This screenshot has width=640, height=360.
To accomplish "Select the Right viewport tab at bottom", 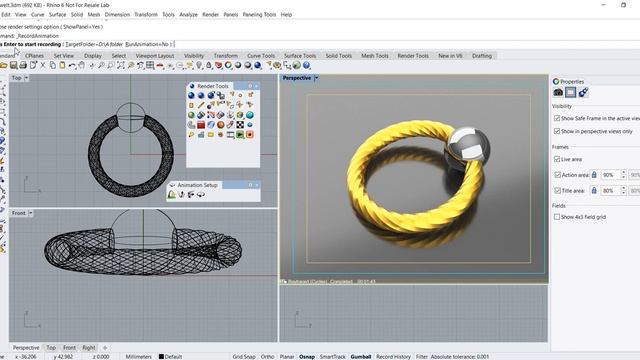I will (x=89, y=348).
